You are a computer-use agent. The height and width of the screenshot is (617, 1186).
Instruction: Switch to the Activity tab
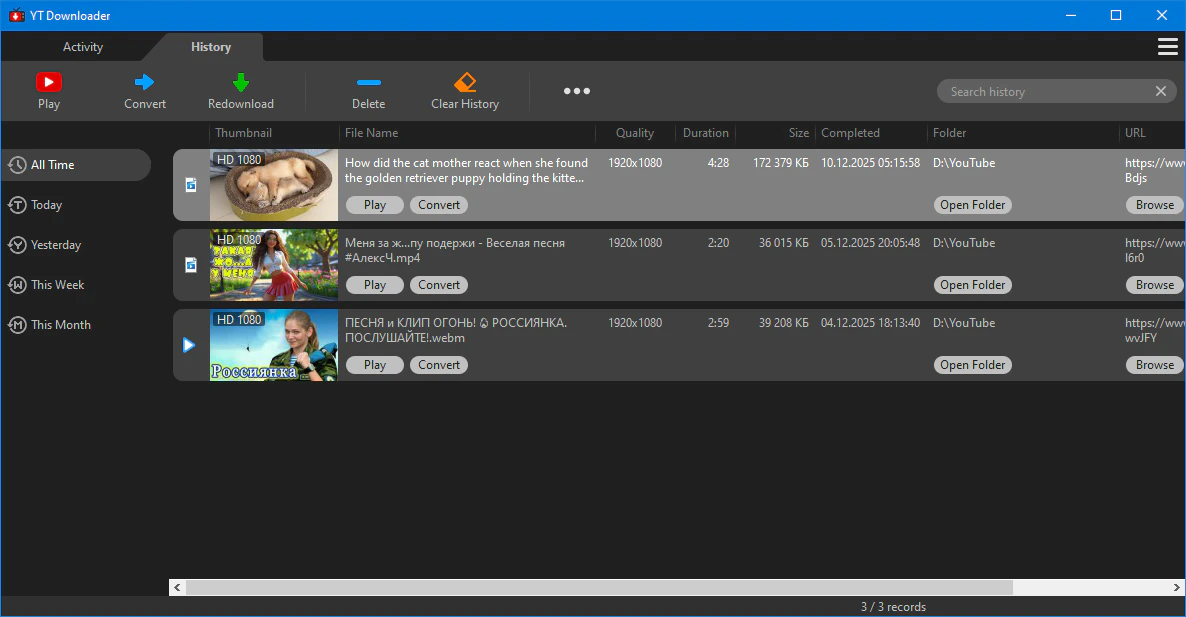pos(82,47)
